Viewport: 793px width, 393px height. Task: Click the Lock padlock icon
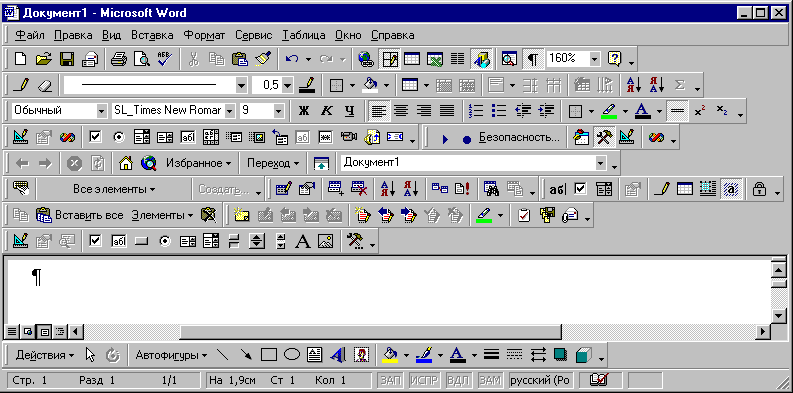click(759, 189)
